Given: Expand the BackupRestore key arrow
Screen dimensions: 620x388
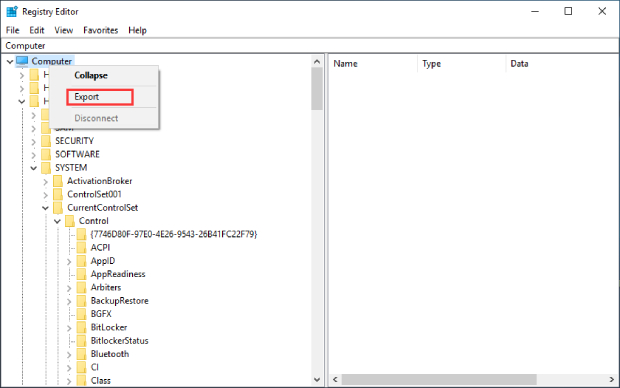Looking at the screenshot, I should pyautogui.click(x=69, y=301).
